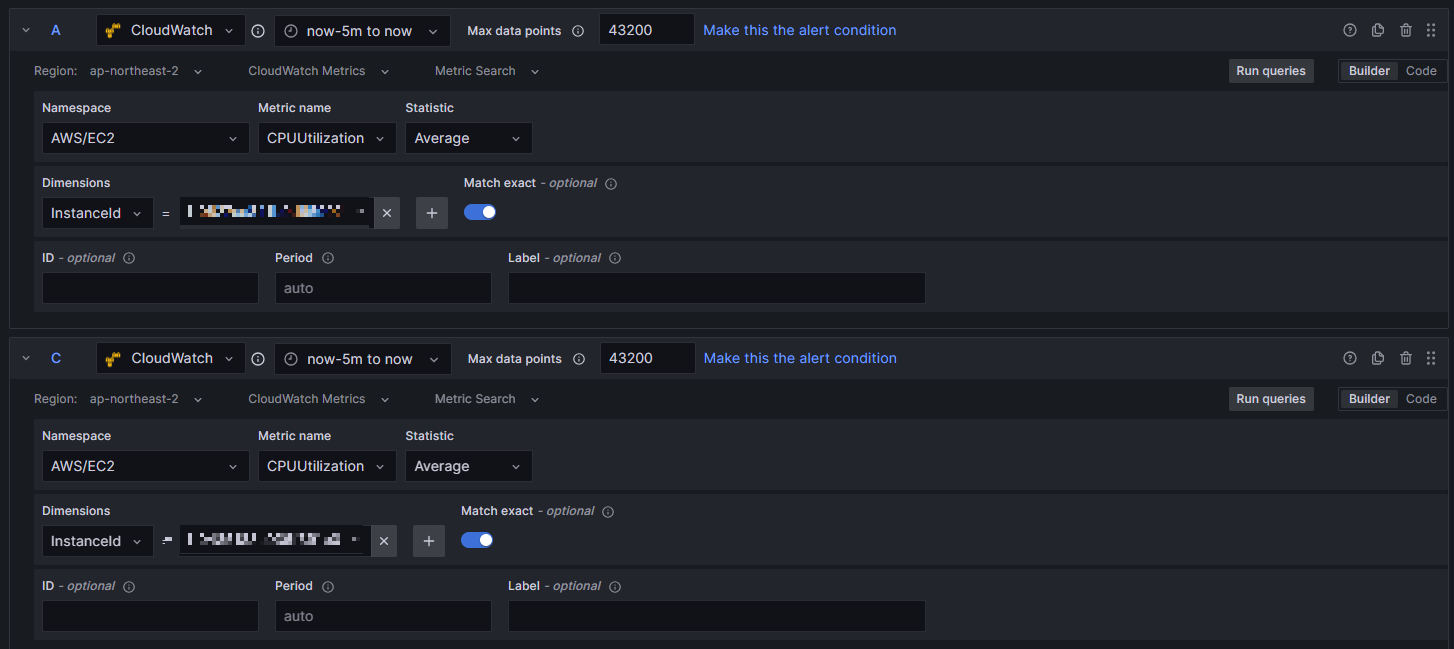The height and width of the screenshot is (649, 1454).
Task: Add a dimension with plus in query C
Action: pyautogui.click(x=429, y=541)
